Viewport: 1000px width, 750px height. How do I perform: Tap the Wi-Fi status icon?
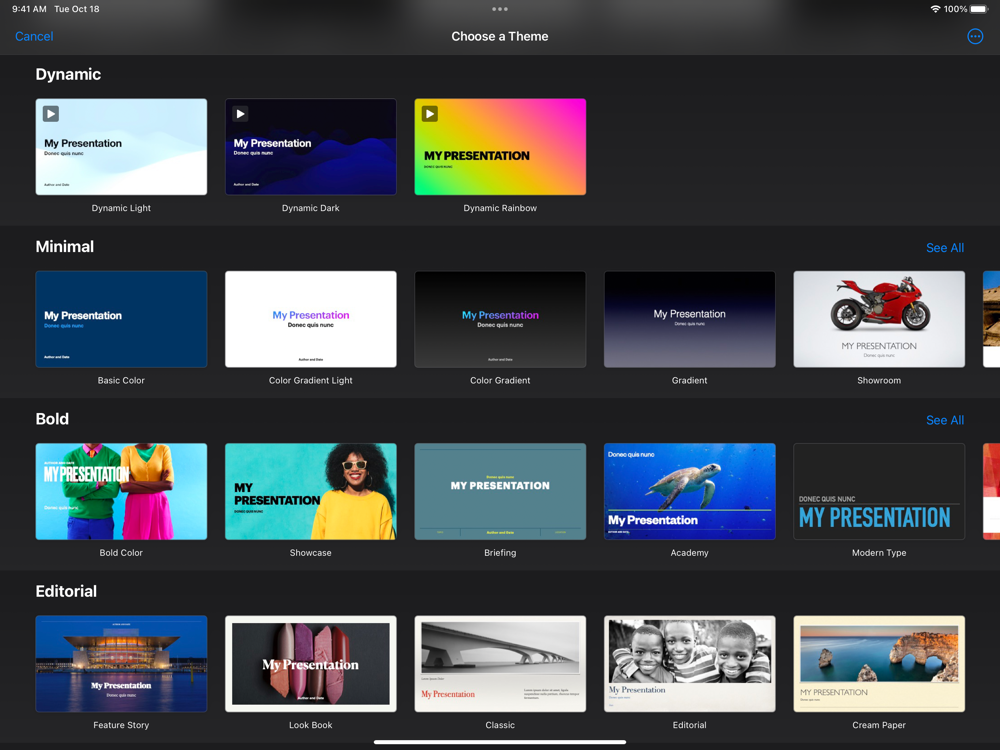click(935, 9)
